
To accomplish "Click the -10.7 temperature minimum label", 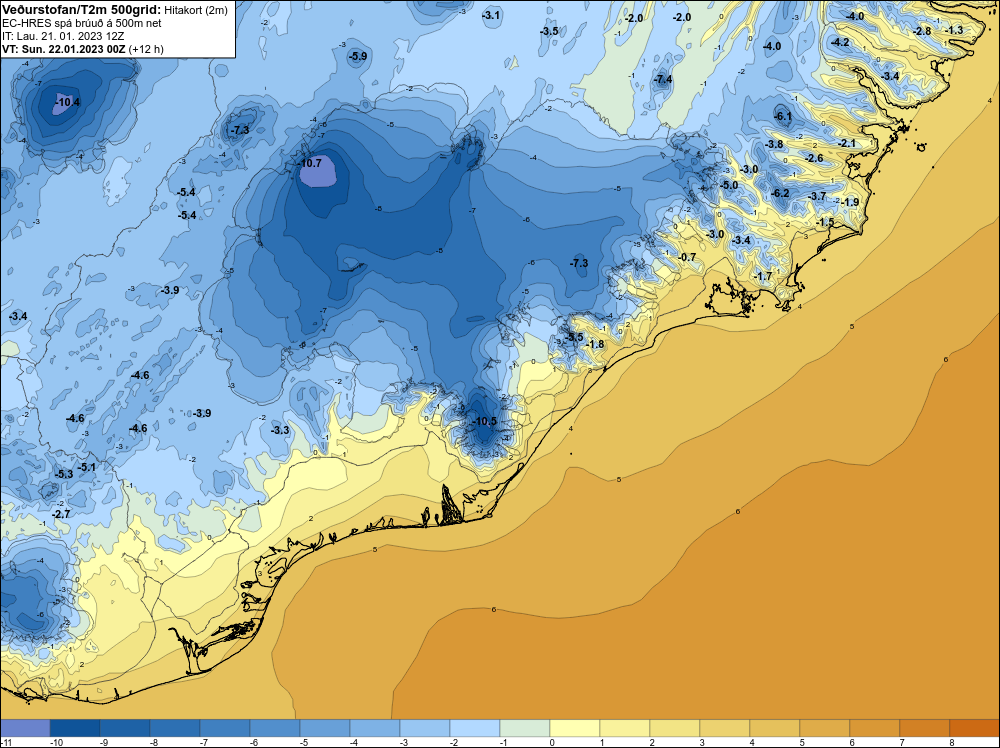I will [x=310, y=163].
